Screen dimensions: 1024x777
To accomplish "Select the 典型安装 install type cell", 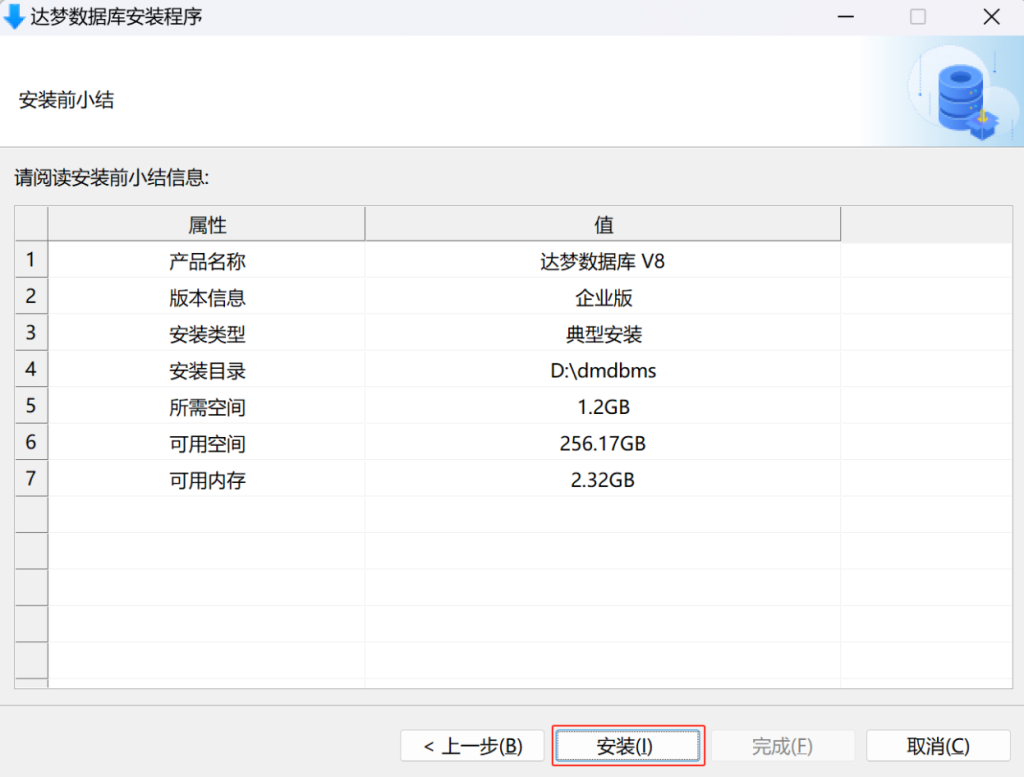I will (x=603, y=334).
